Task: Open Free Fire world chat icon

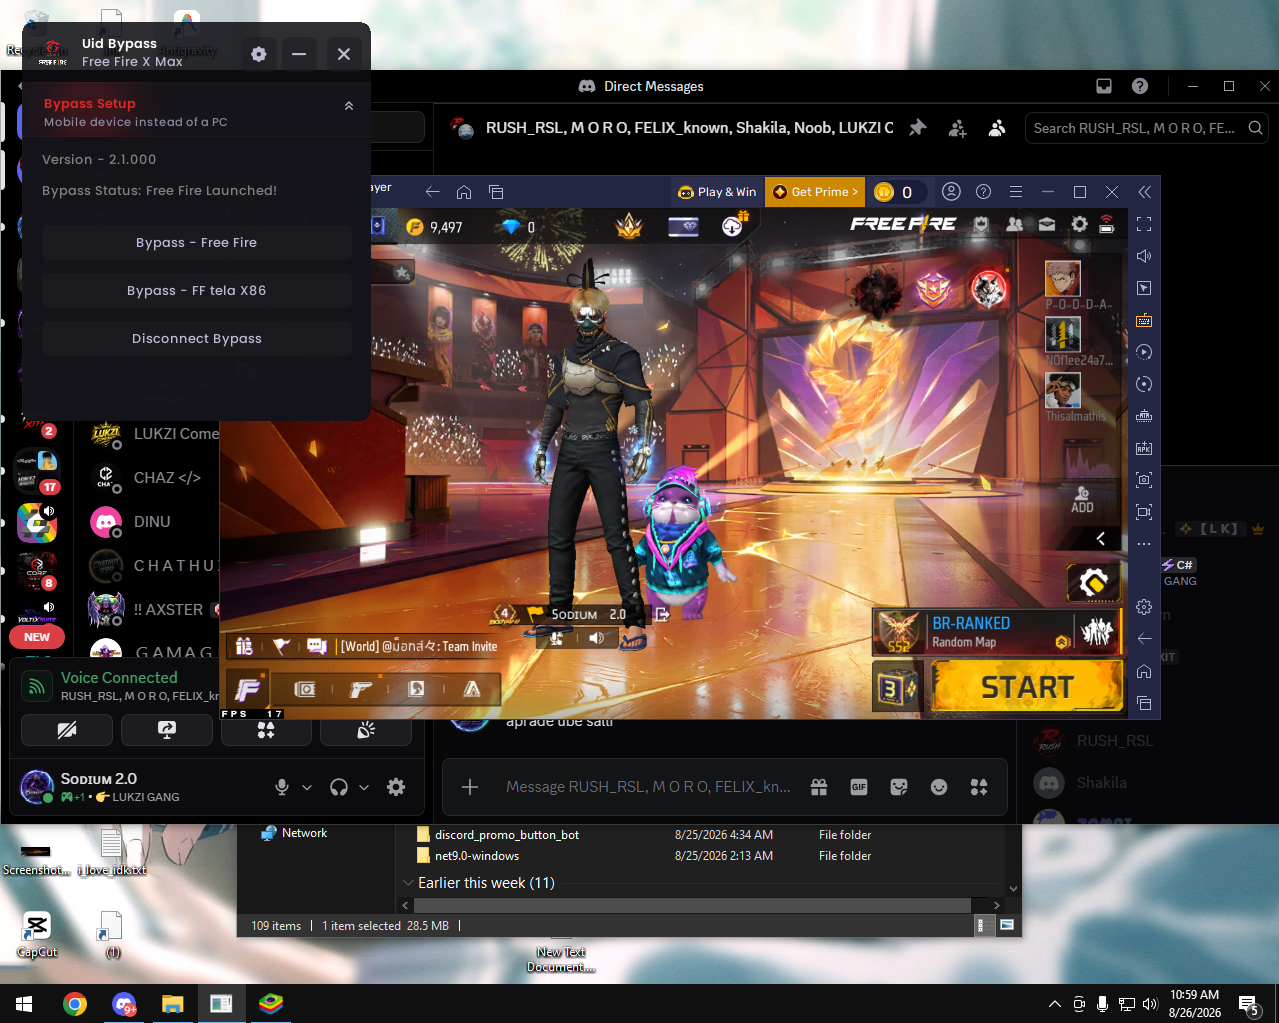Action: pos(317,646)
